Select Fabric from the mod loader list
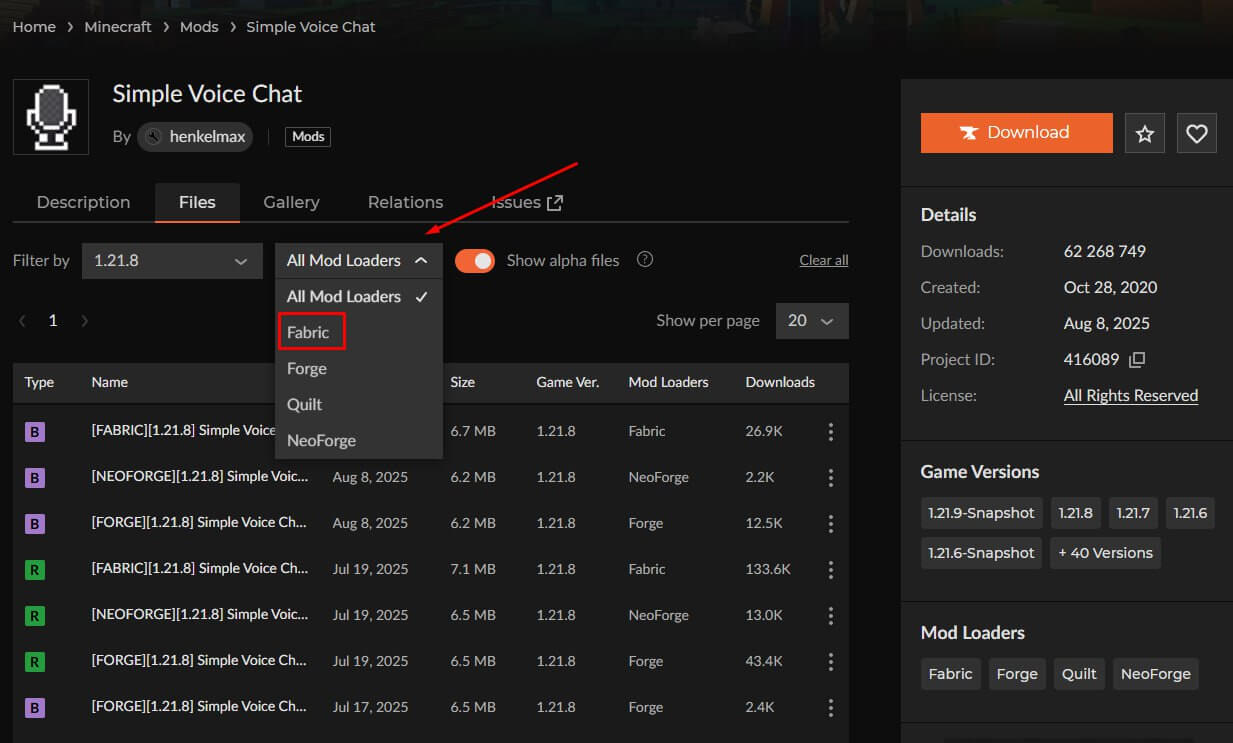The height and width of the screenshot is (743, 1233). pyautogui.click(x=310, y=331)
